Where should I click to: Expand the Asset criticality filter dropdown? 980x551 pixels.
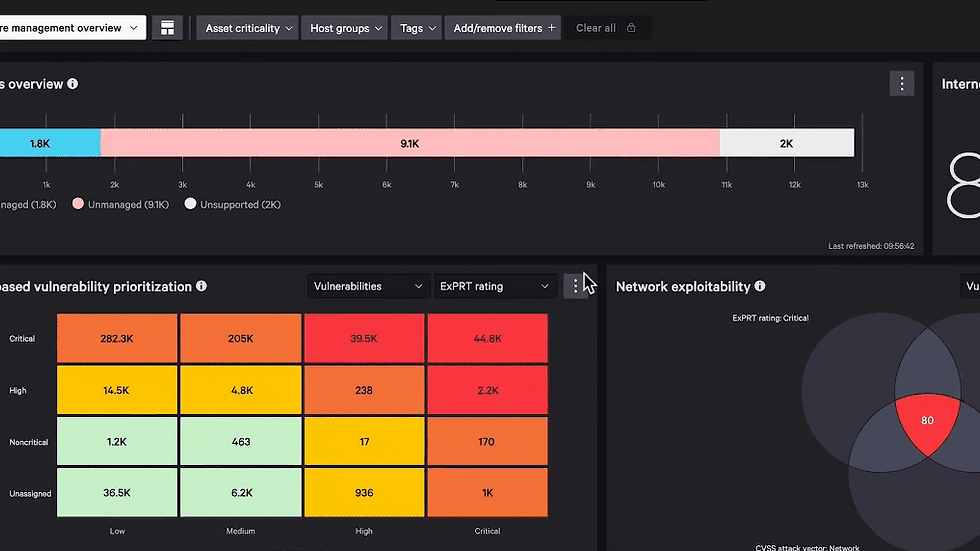point(248,28)
